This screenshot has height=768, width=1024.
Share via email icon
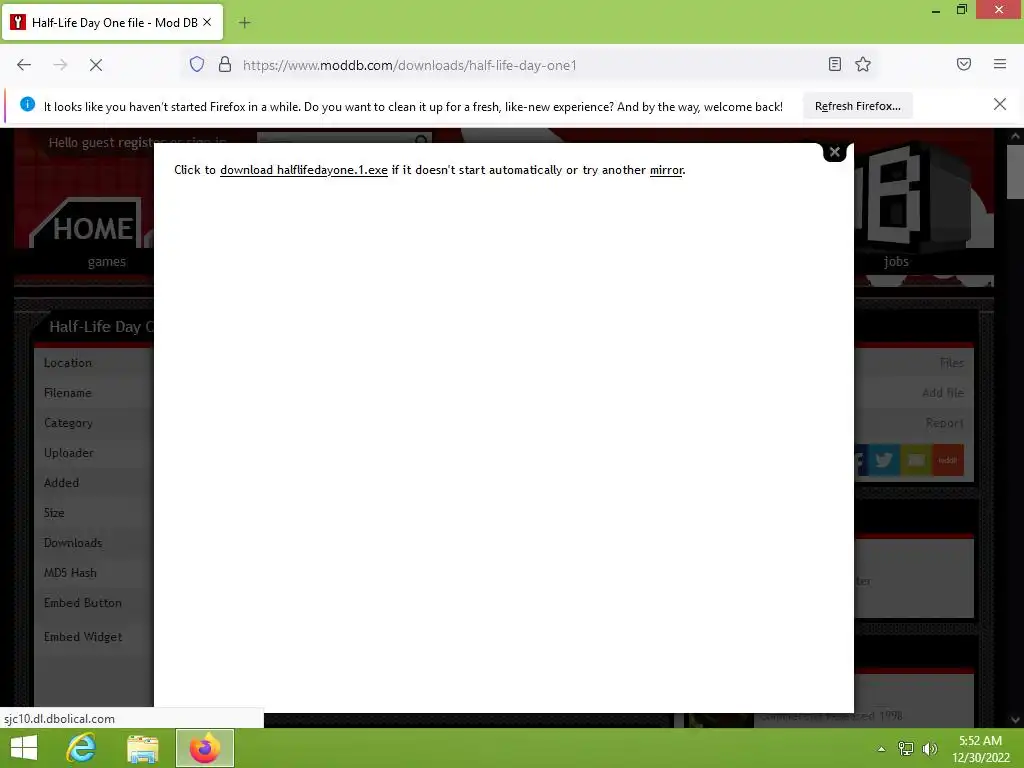point(916,460)
